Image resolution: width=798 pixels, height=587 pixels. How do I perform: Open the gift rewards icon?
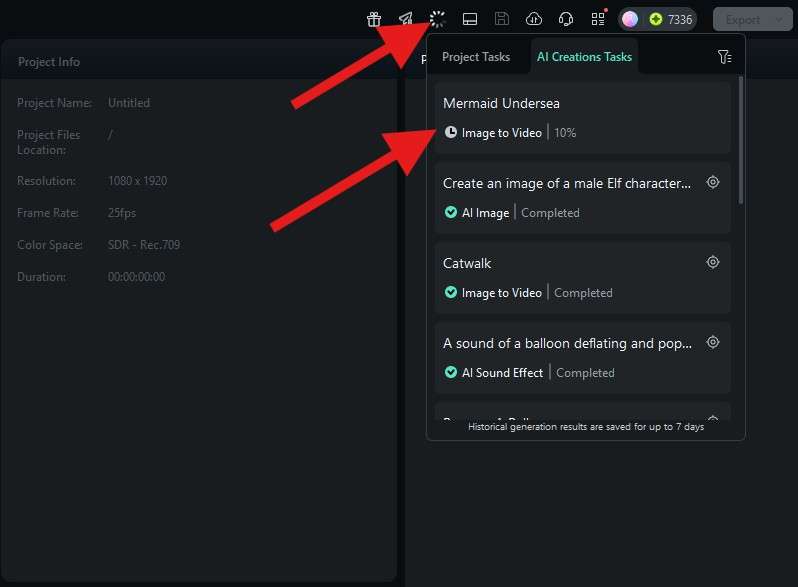tap(374, 19)
